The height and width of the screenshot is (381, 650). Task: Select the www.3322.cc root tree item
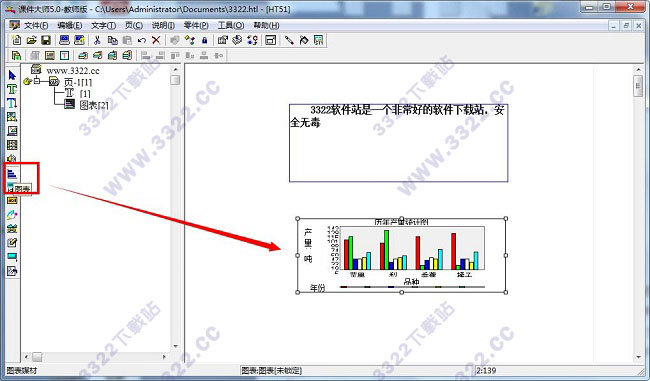click(73, 70)
